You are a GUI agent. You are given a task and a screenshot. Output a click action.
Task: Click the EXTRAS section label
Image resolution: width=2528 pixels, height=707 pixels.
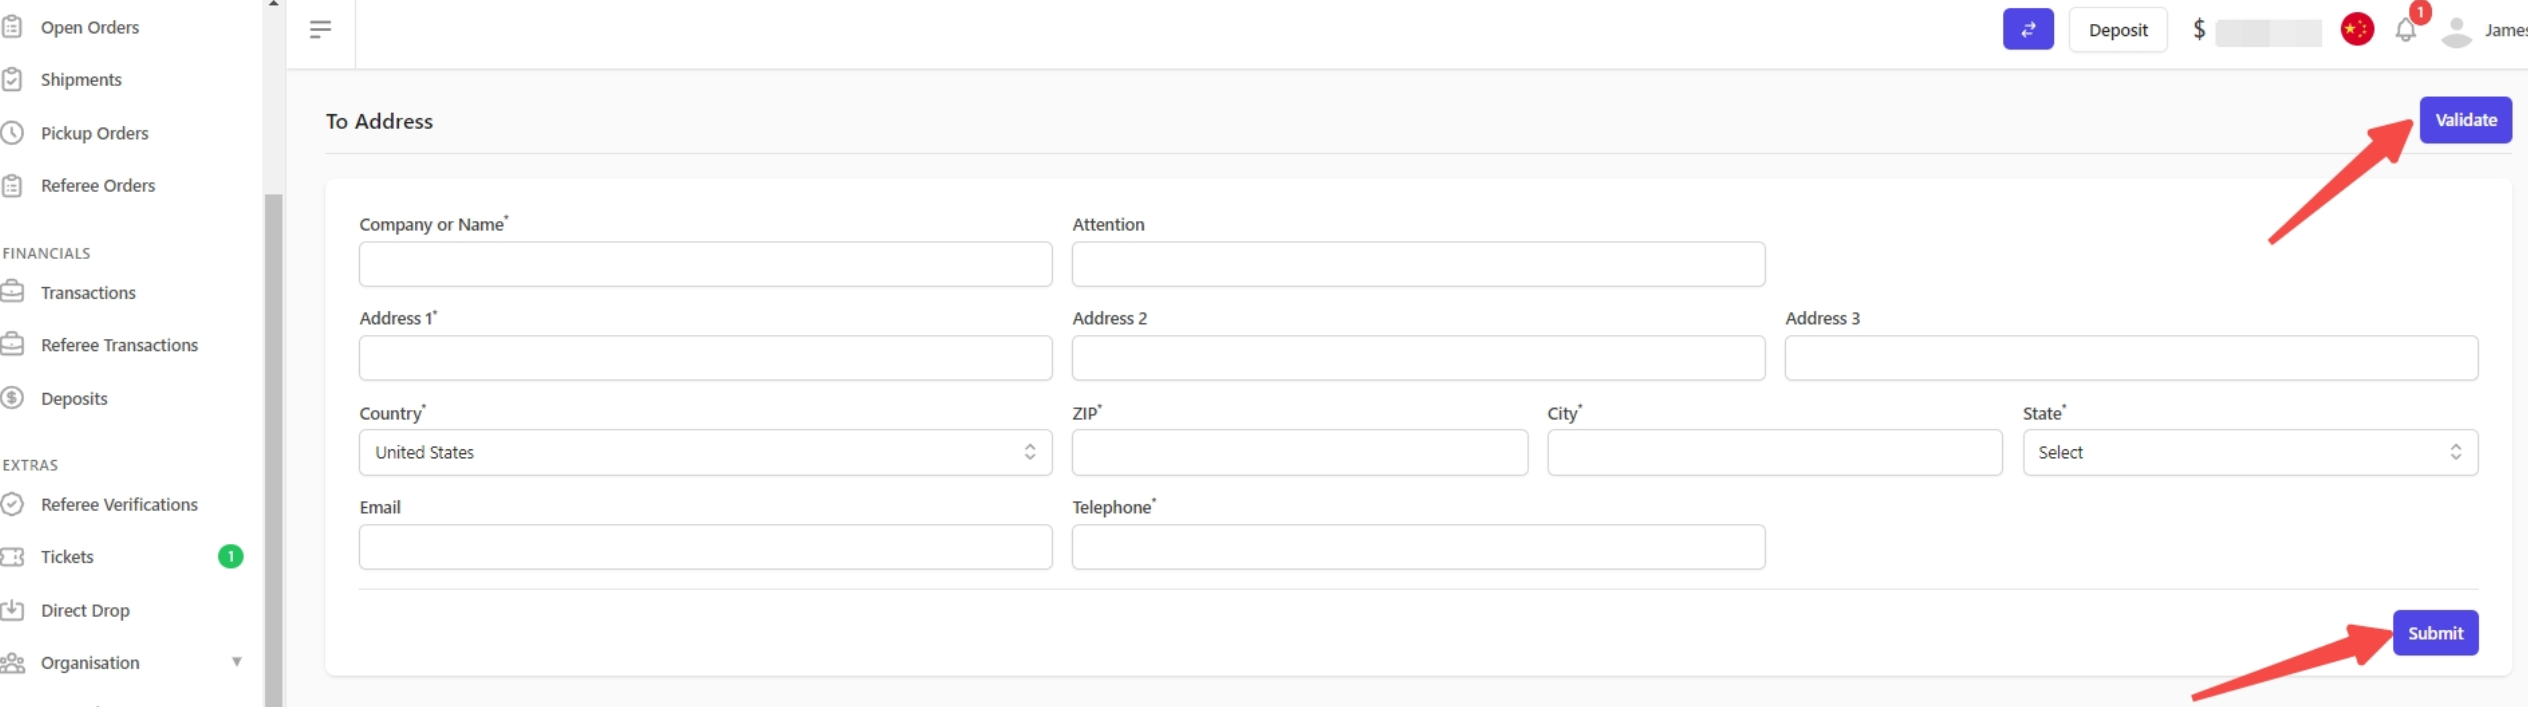point(30,465)
